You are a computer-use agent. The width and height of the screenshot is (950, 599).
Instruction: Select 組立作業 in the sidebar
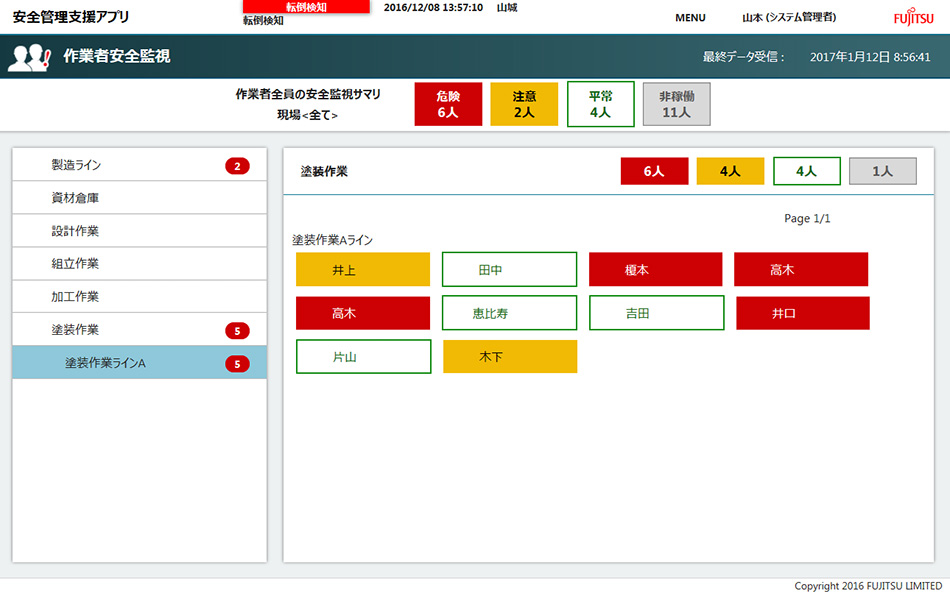76,264
